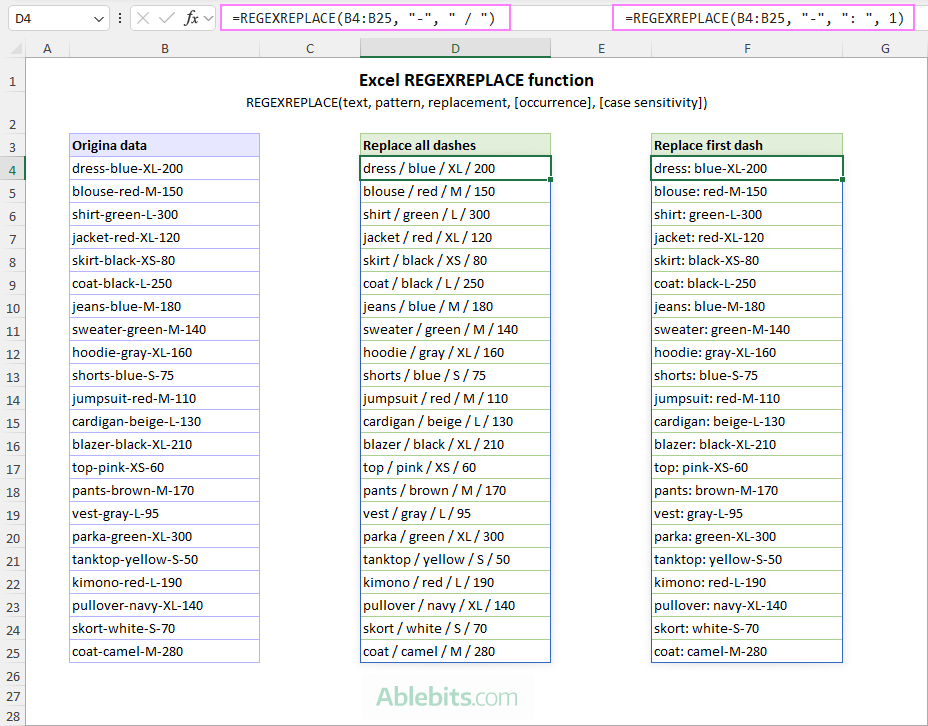Click the REGEXREPLACE syntax line text
The height and width of the screenshot is (726, 928).
coord(476,102)
